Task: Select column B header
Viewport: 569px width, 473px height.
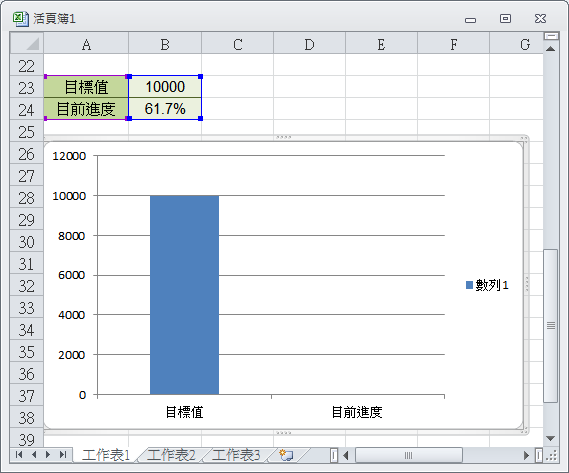Action: pyautogui.click(x=165, y=44)
